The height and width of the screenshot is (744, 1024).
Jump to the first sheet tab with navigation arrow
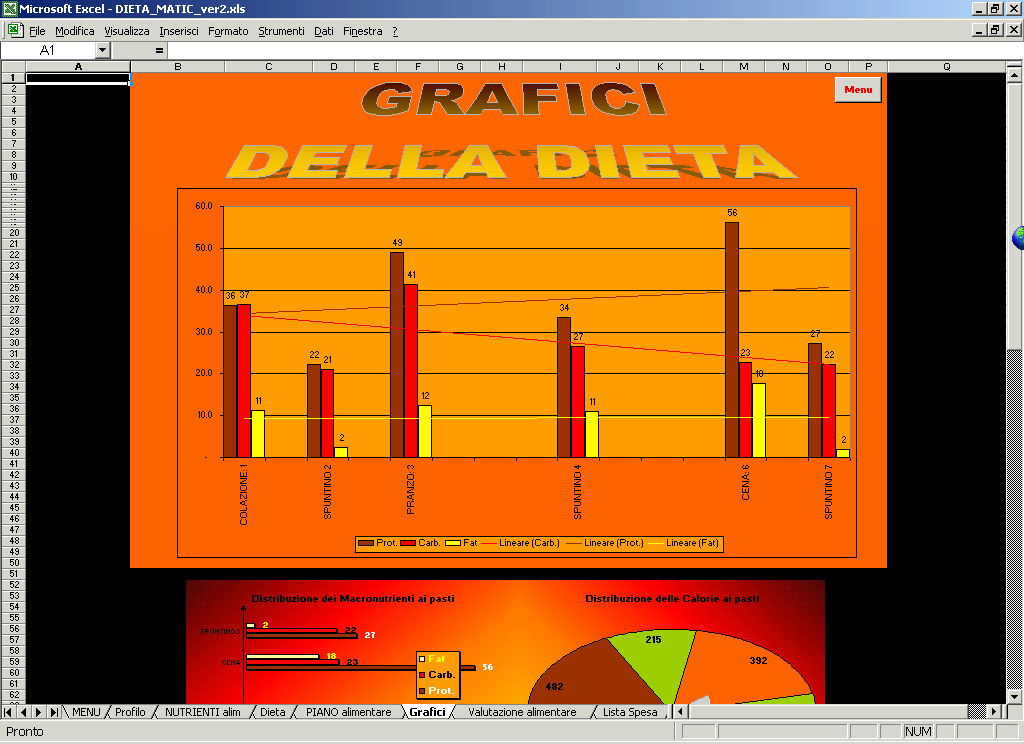(x=8, y=712)
